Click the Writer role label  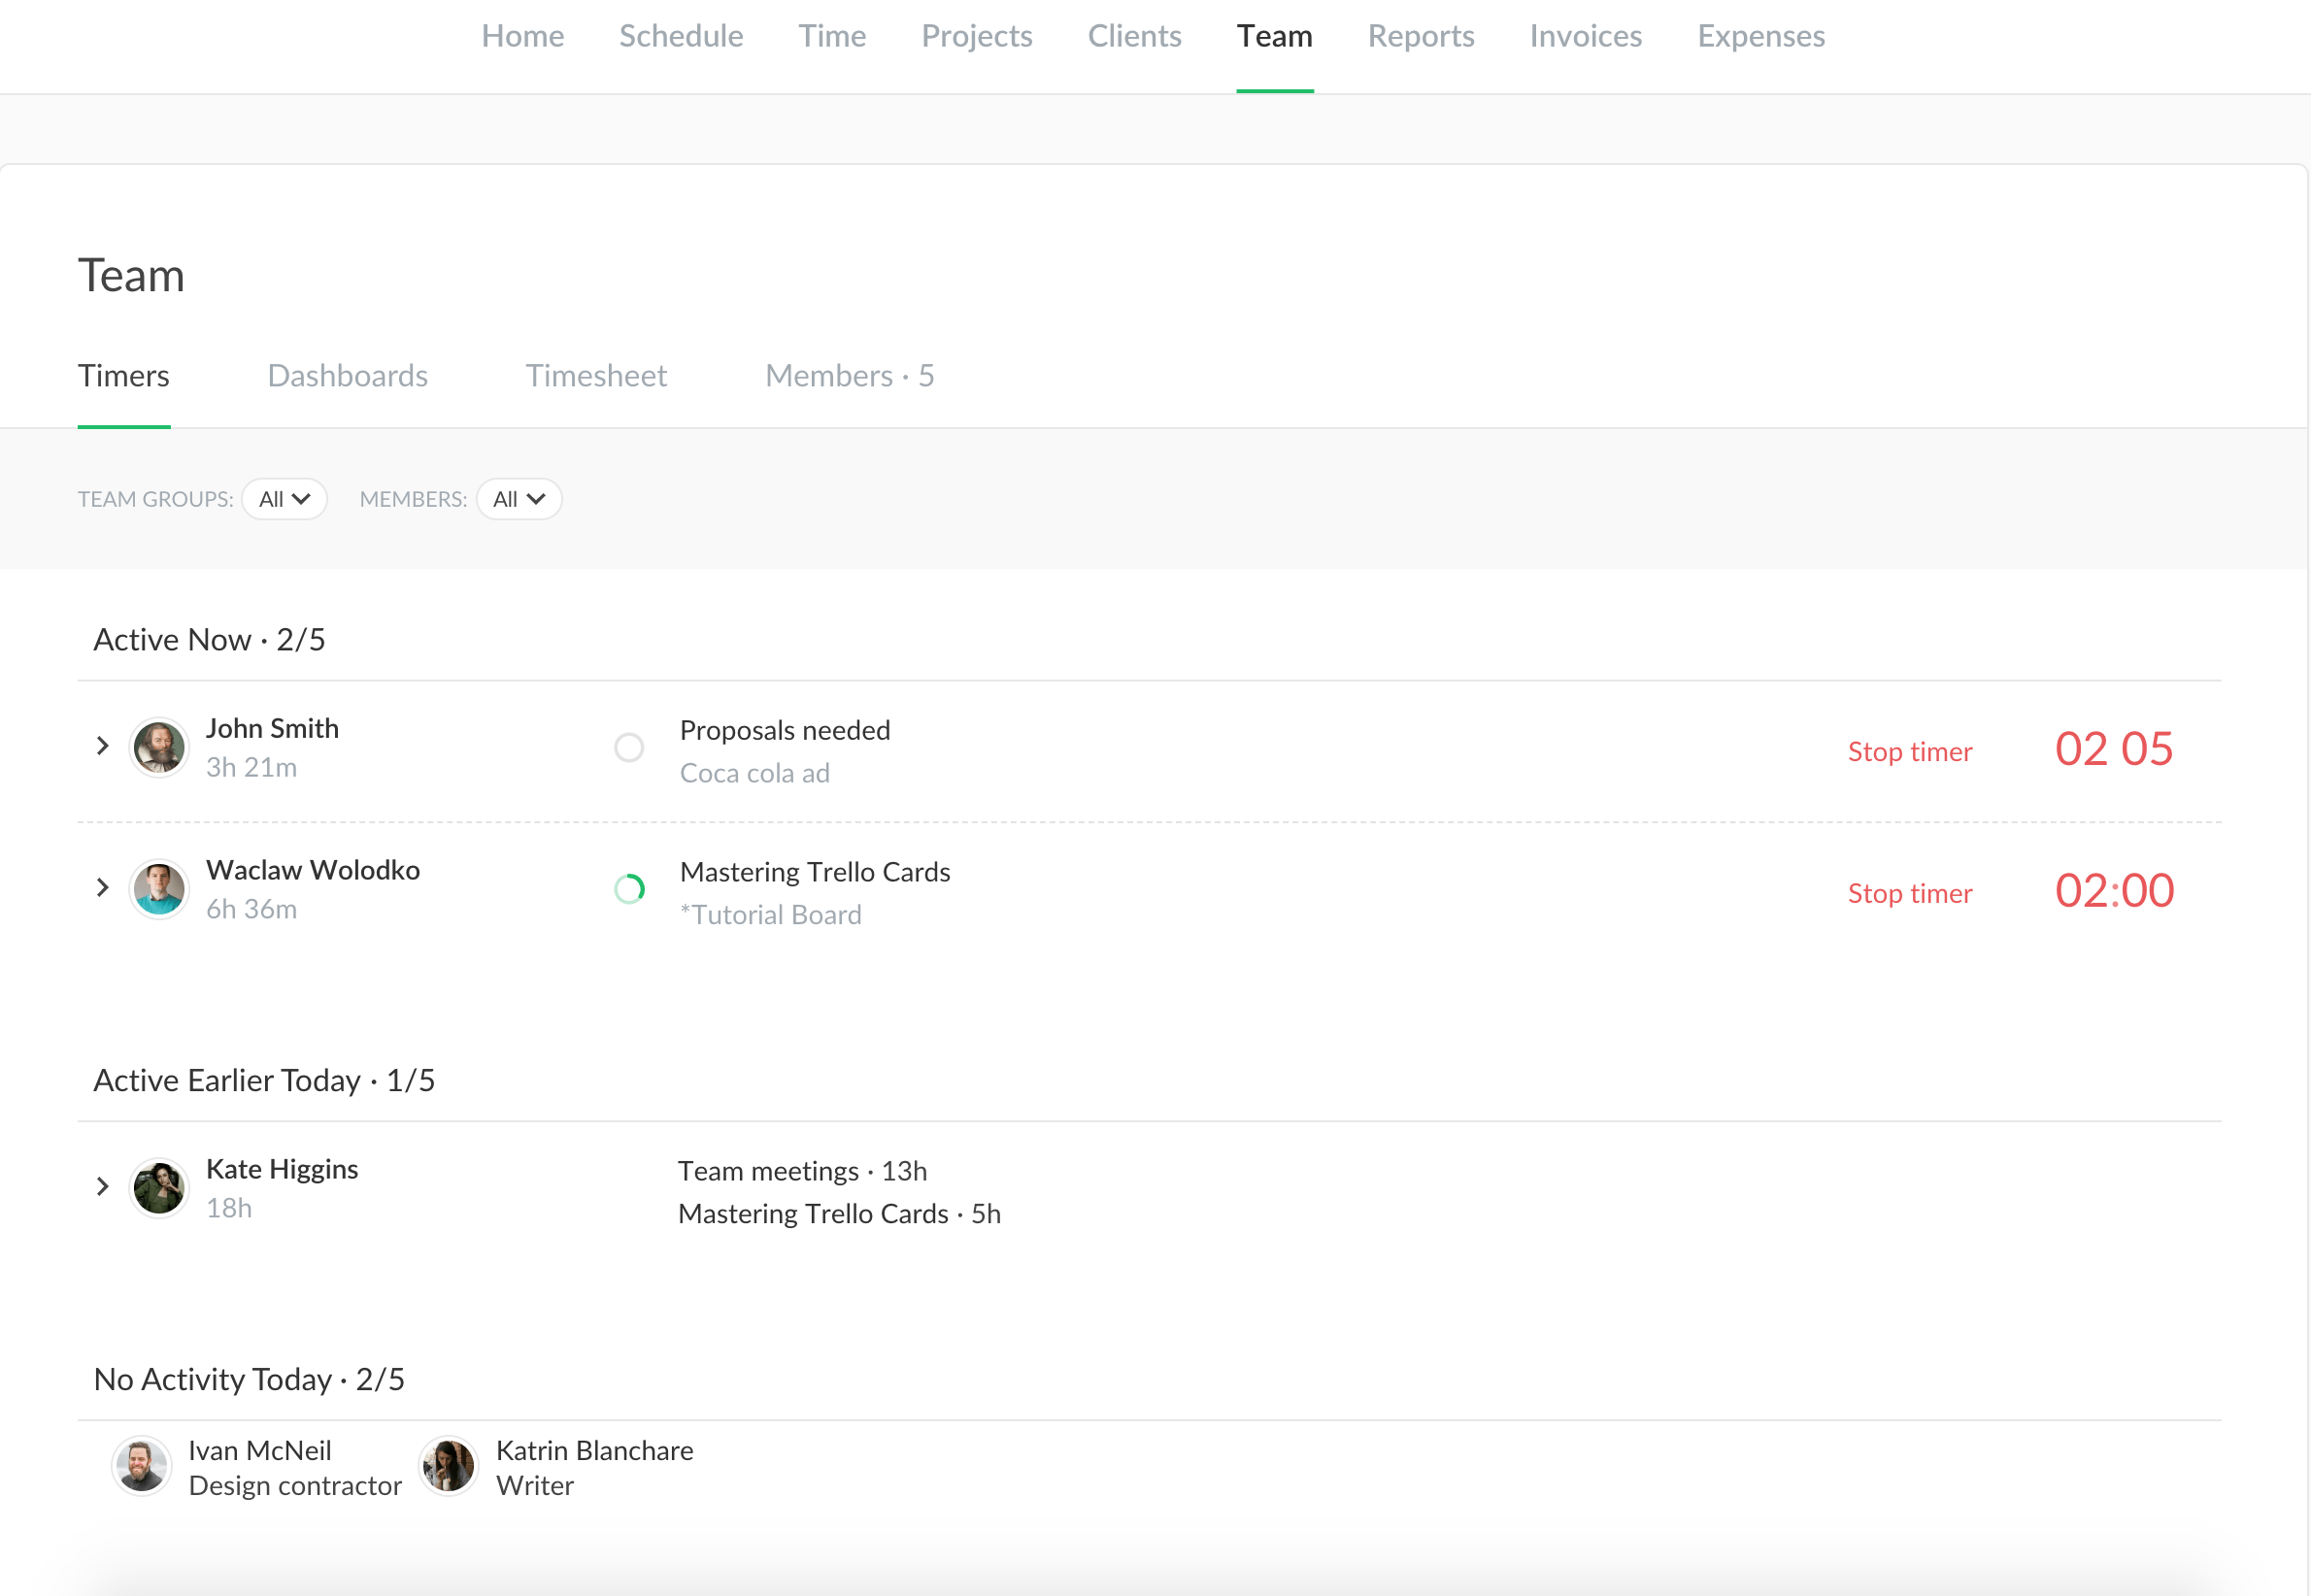click(535, 1486)
